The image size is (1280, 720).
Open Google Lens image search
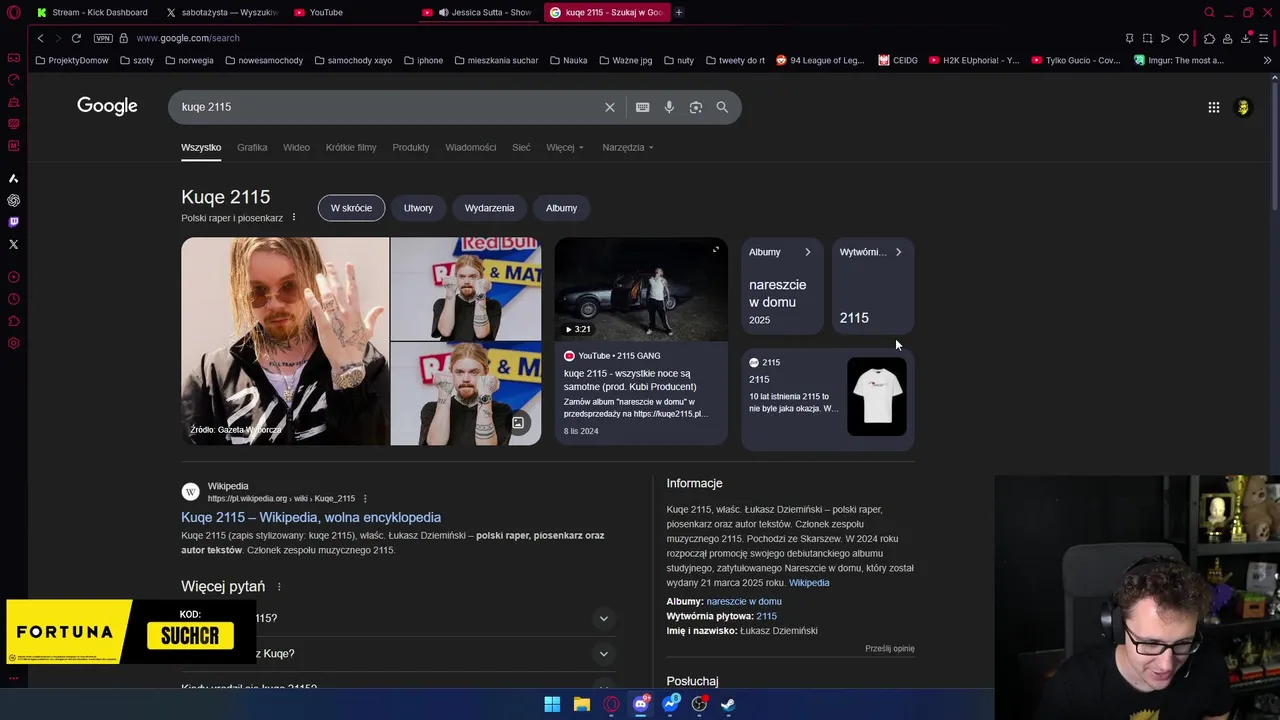coord(696,107)
